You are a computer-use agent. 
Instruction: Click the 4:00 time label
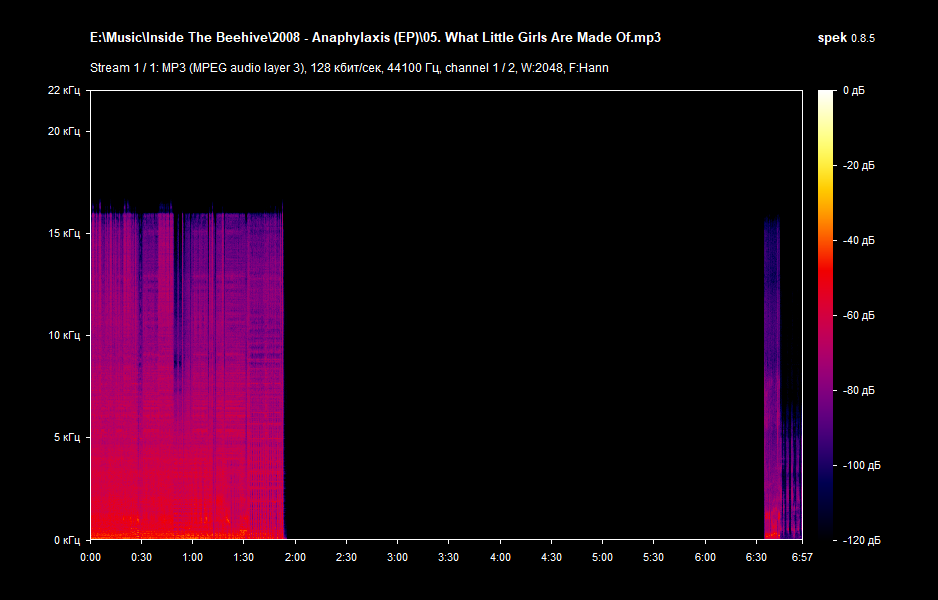[500, 558]
